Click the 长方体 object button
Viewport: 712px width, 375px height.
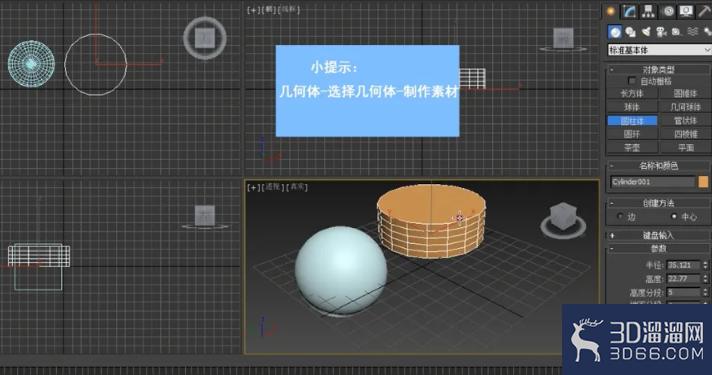point(632,94)
